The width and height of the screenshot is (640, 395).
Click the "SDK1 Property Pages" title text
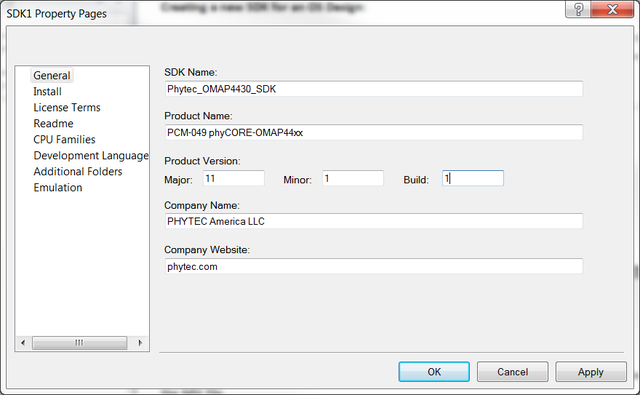tap(56, 14)
